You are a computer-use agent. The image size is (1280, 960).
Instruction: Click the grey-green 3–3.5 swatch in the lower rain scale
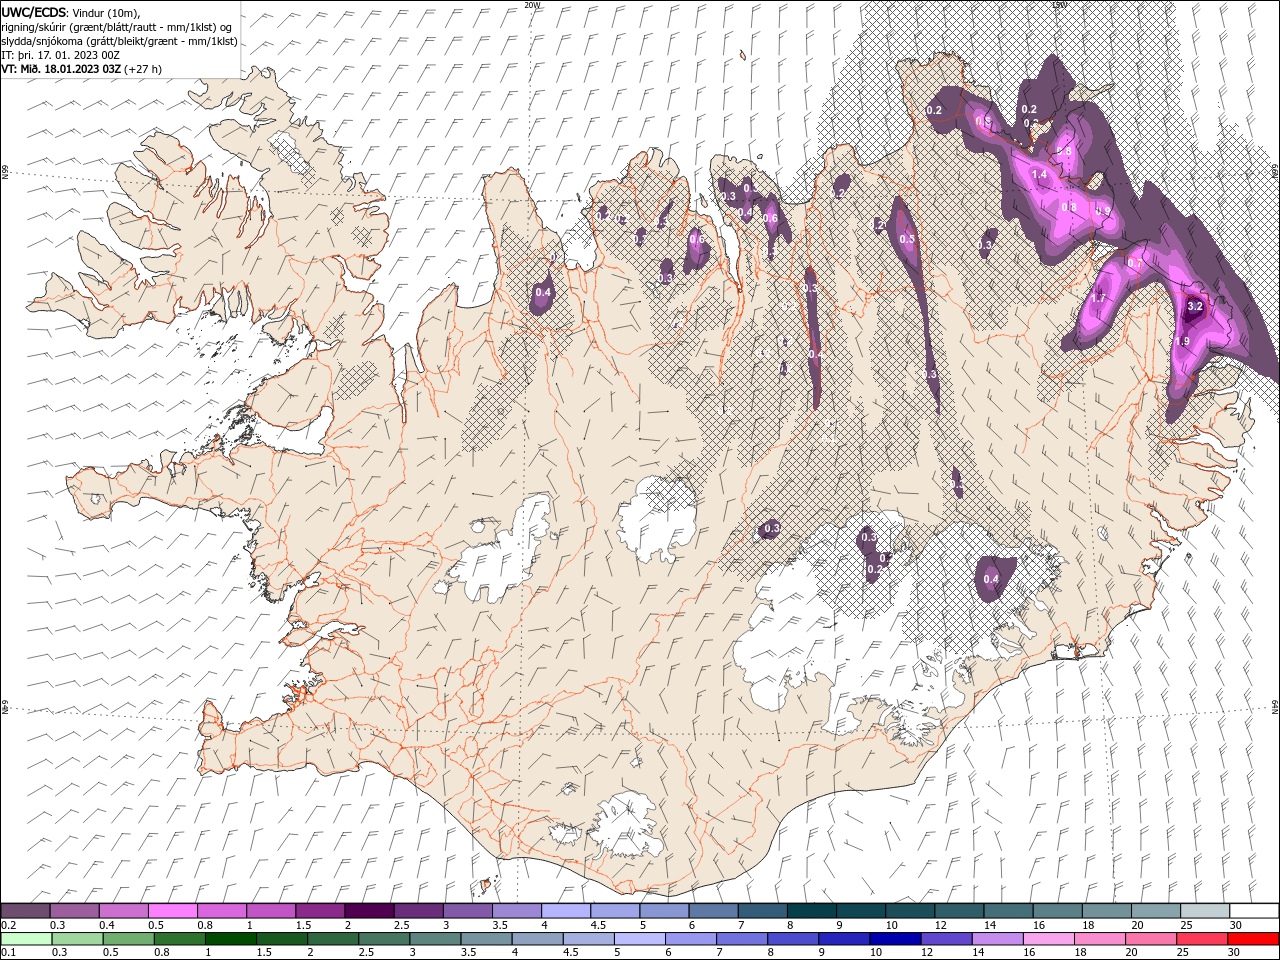click(x=435, y=939)
